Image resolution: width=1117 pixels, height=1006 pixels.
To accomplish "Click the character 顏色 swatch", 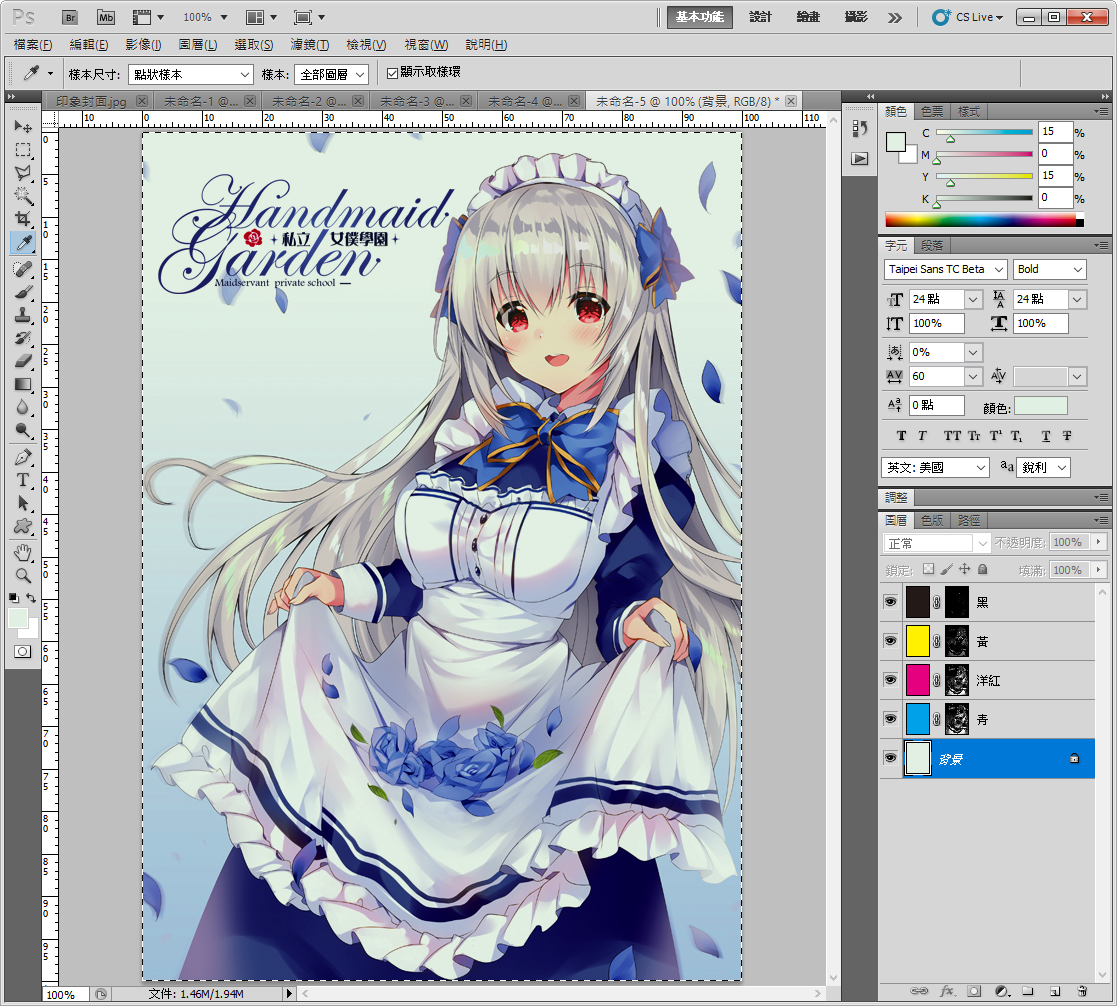I will coord(1041,406).
